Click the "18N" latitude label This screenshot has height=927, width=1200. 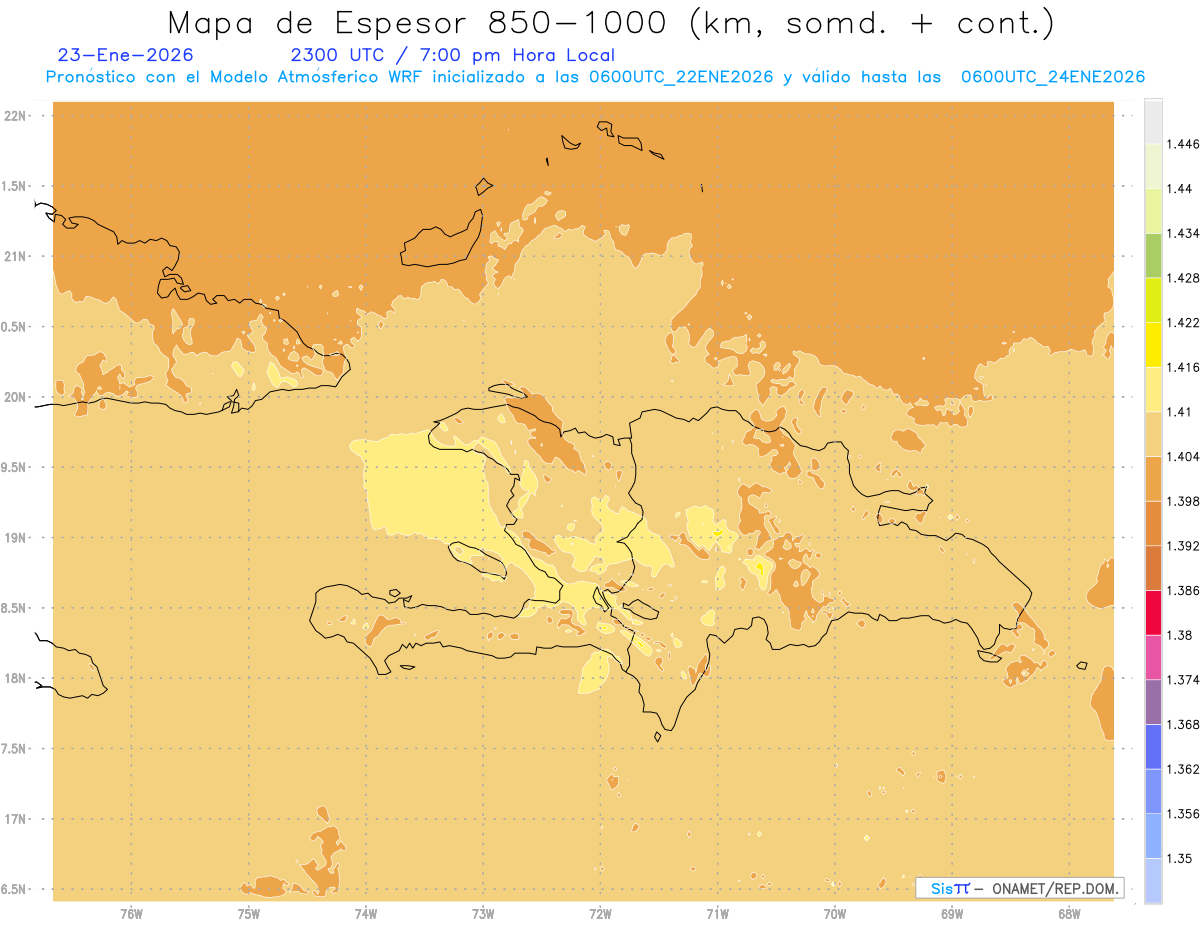coord(17,679)
